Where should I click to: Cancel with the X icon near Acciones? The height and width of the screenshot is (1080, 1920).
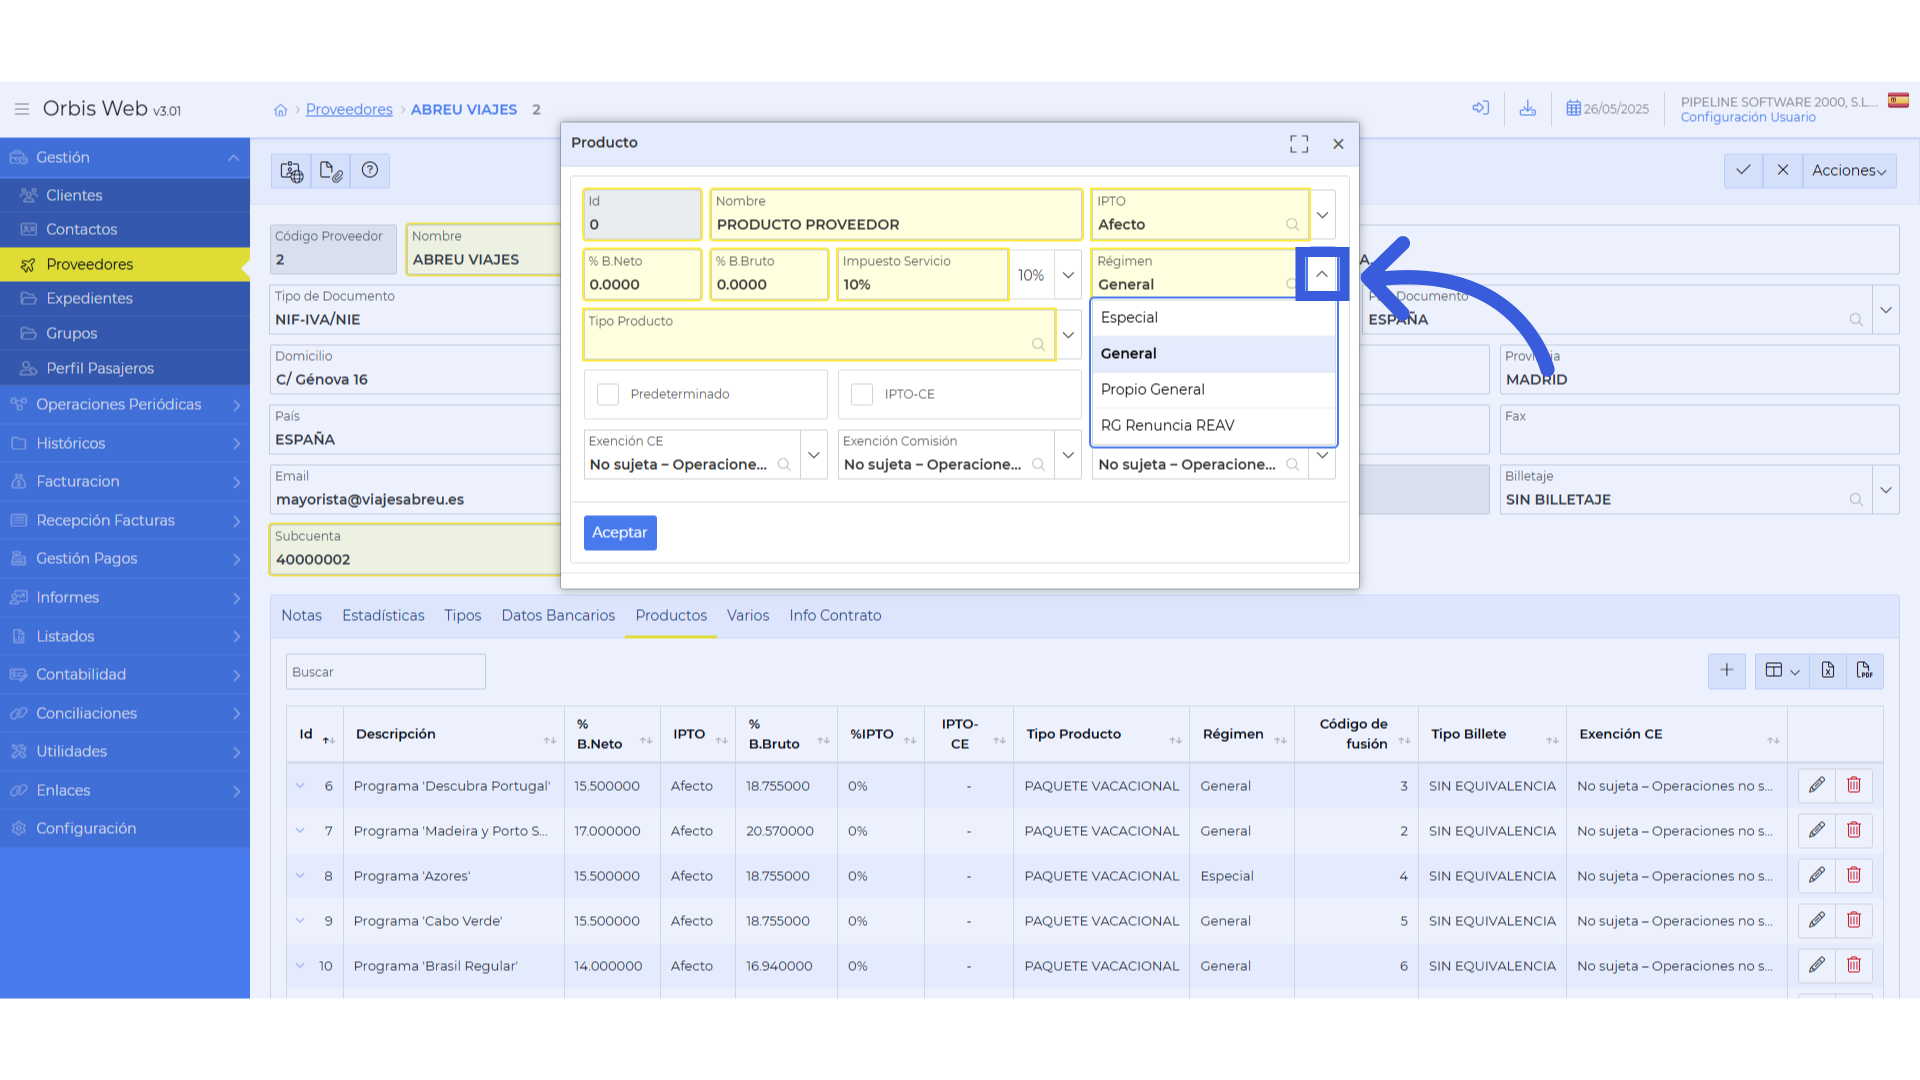1782,170
